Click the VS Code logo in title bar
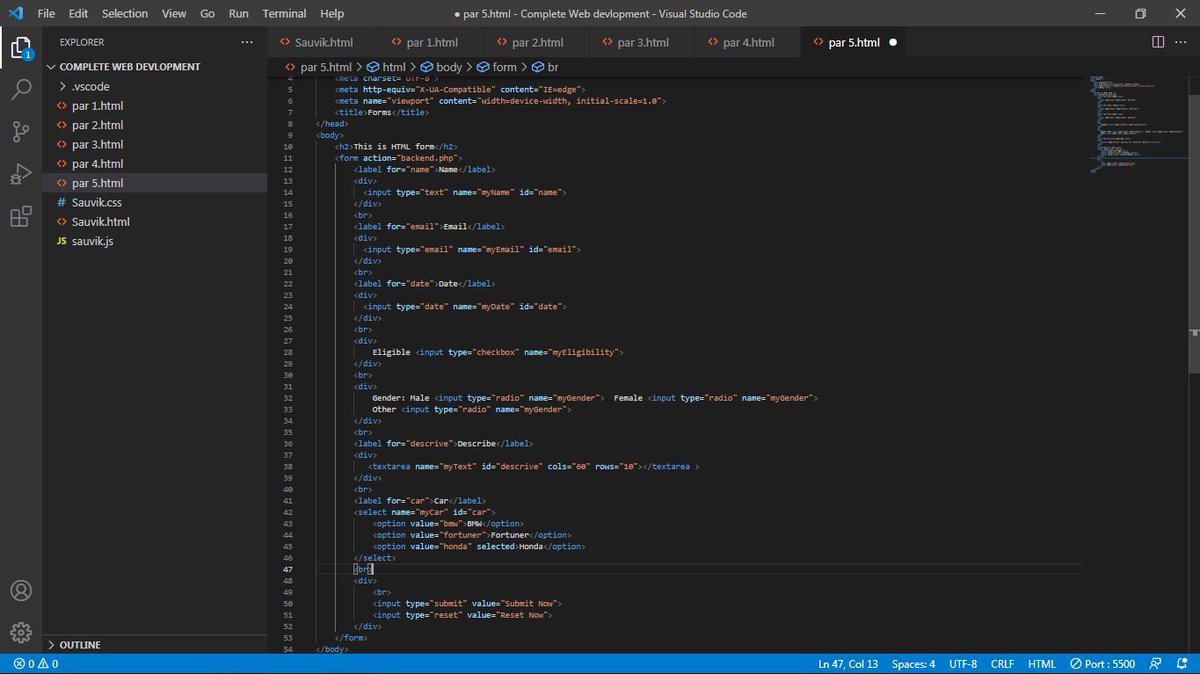1200x674 pixels. point(15,14)
